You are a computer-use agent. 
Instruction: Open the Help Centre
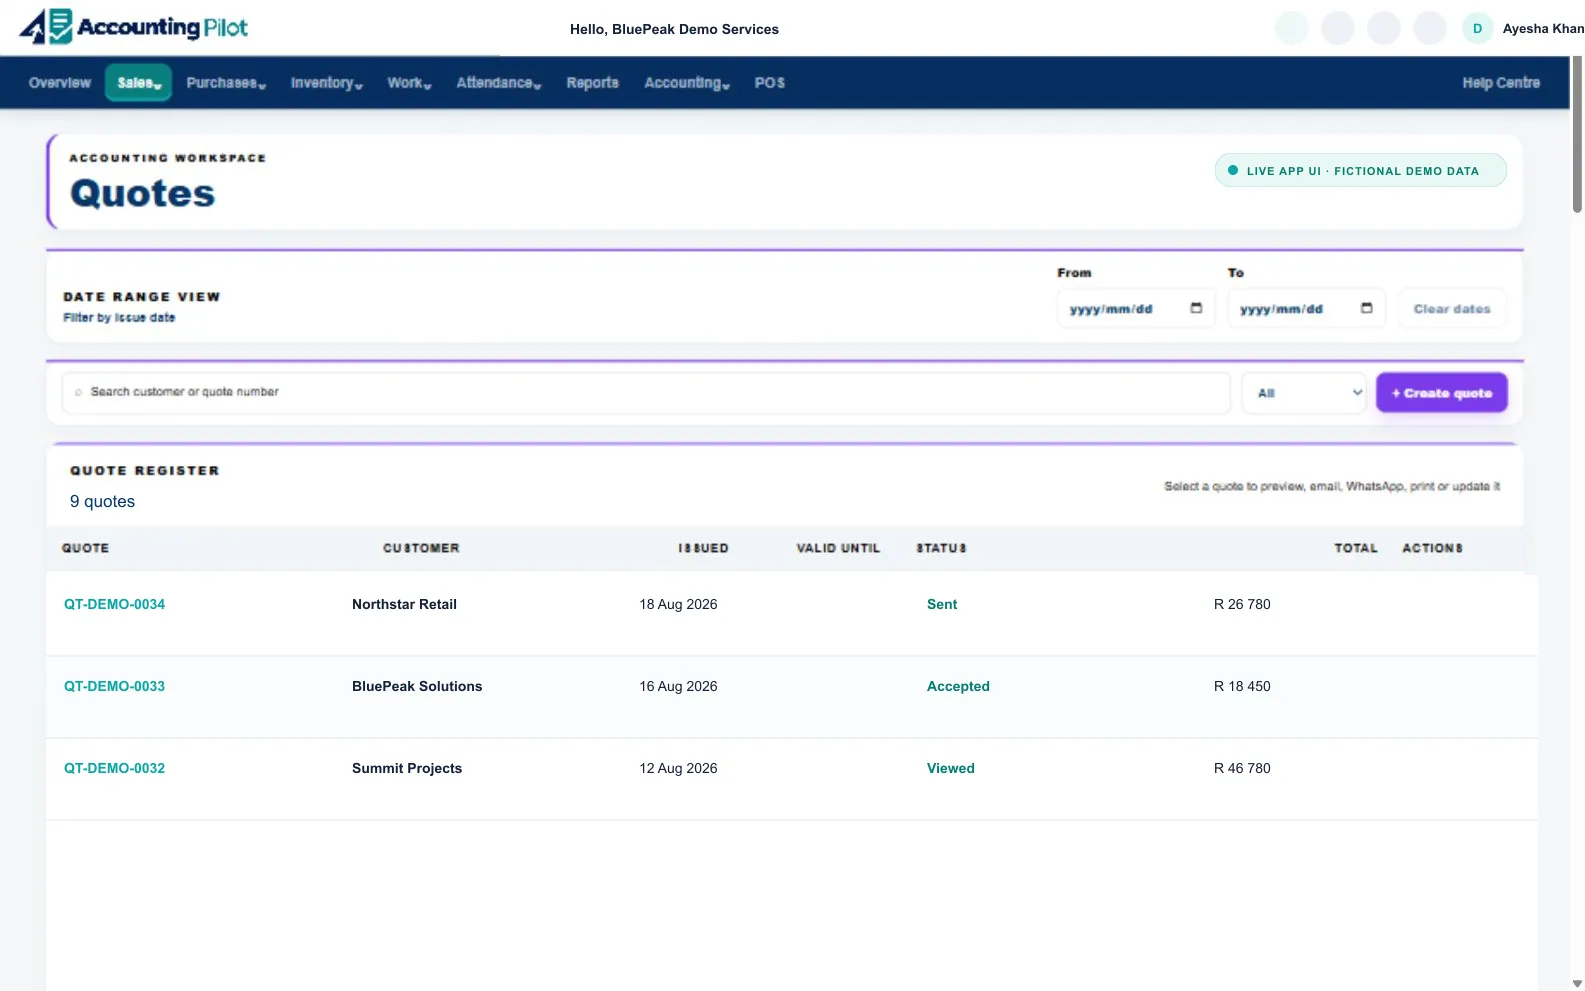[x=1501, y=83]
